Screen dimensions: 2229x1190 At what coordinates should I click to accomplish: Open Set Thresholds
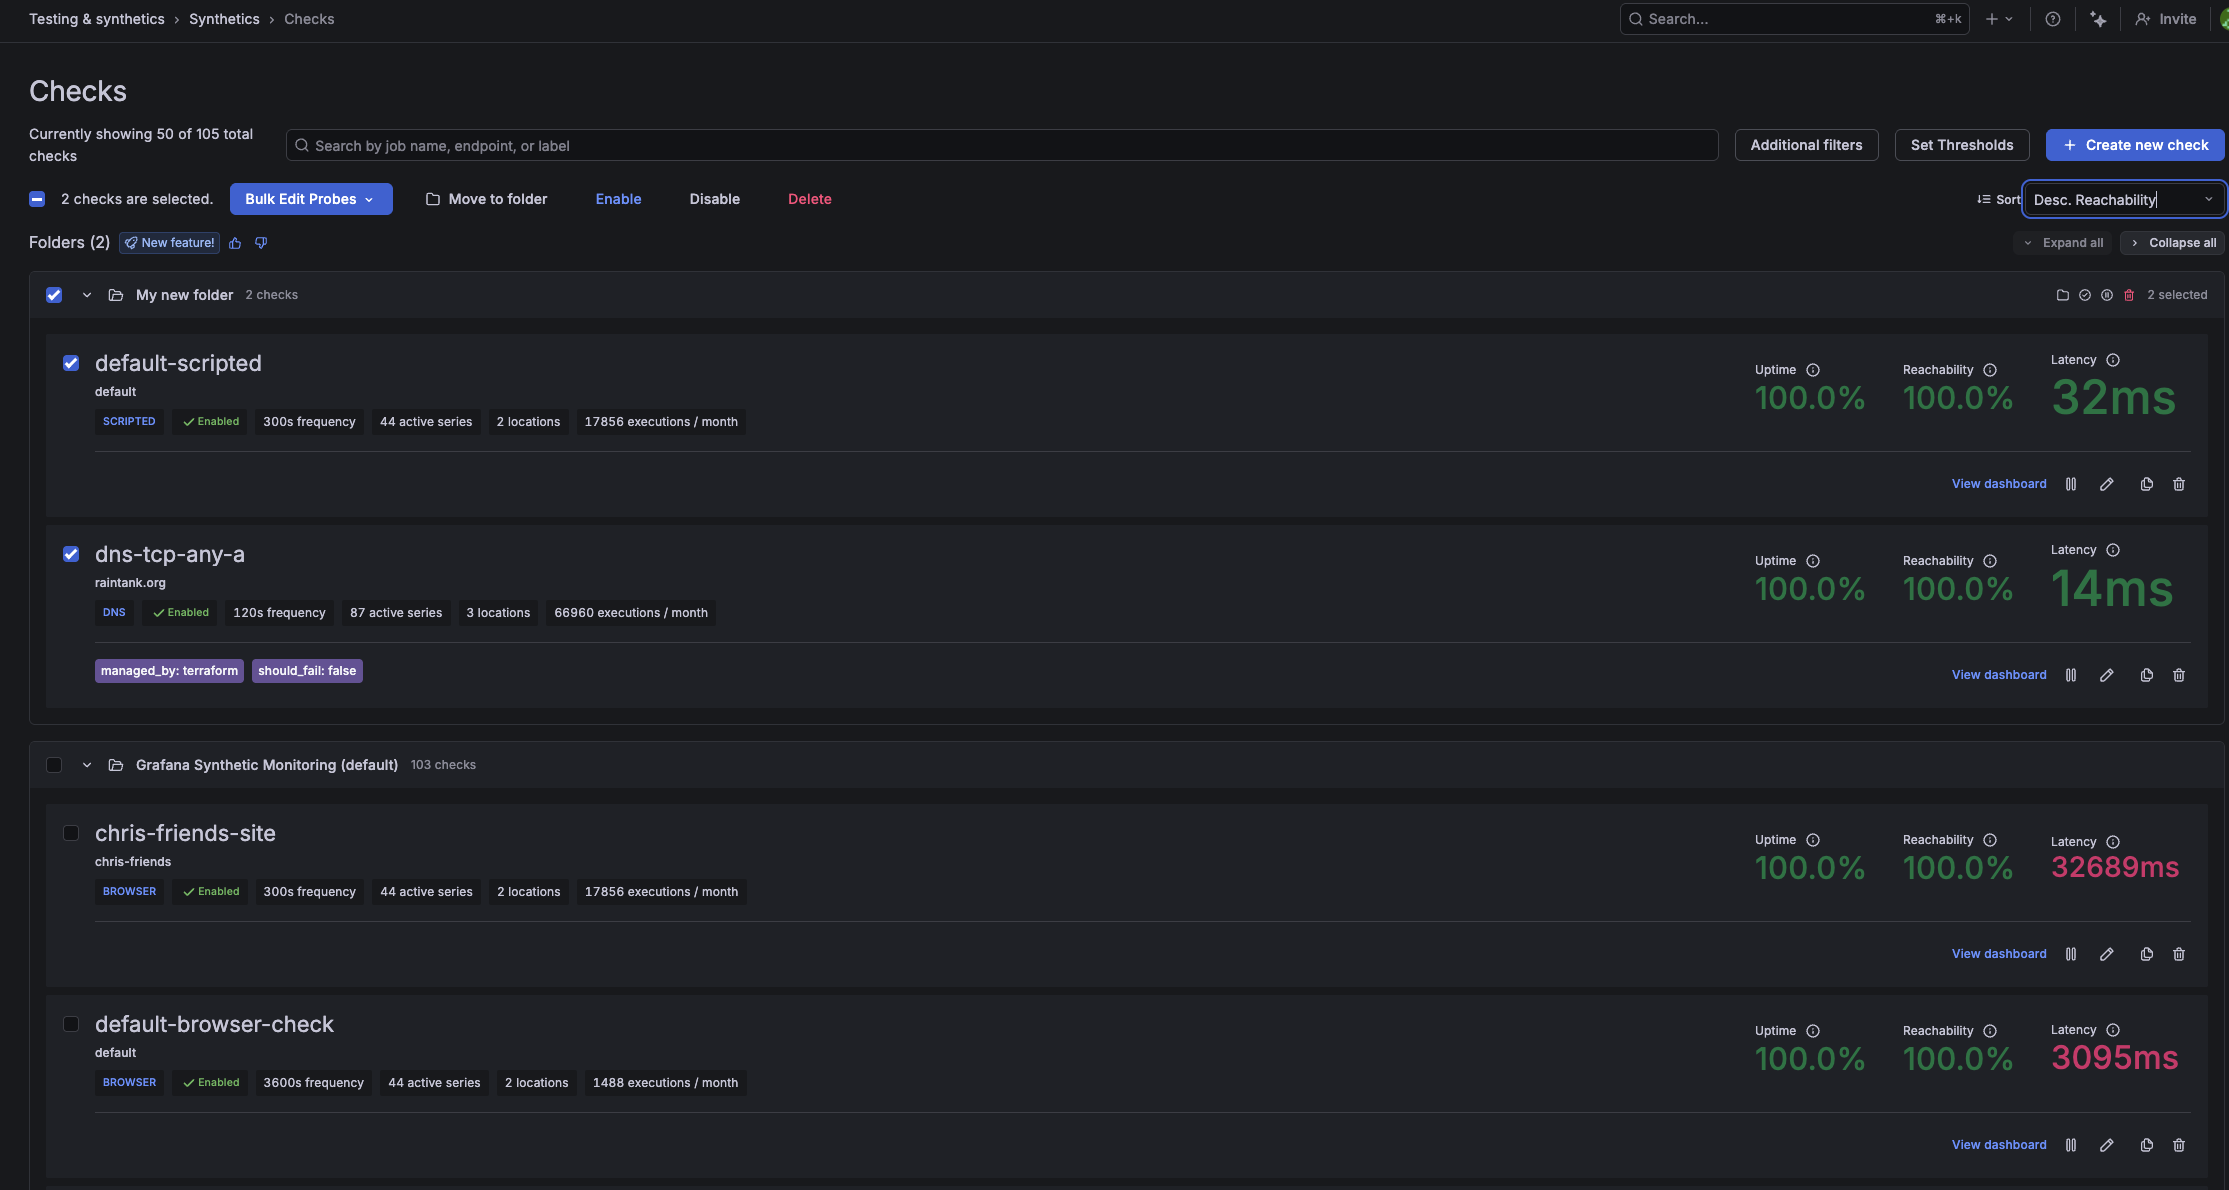pos(1962,145)
